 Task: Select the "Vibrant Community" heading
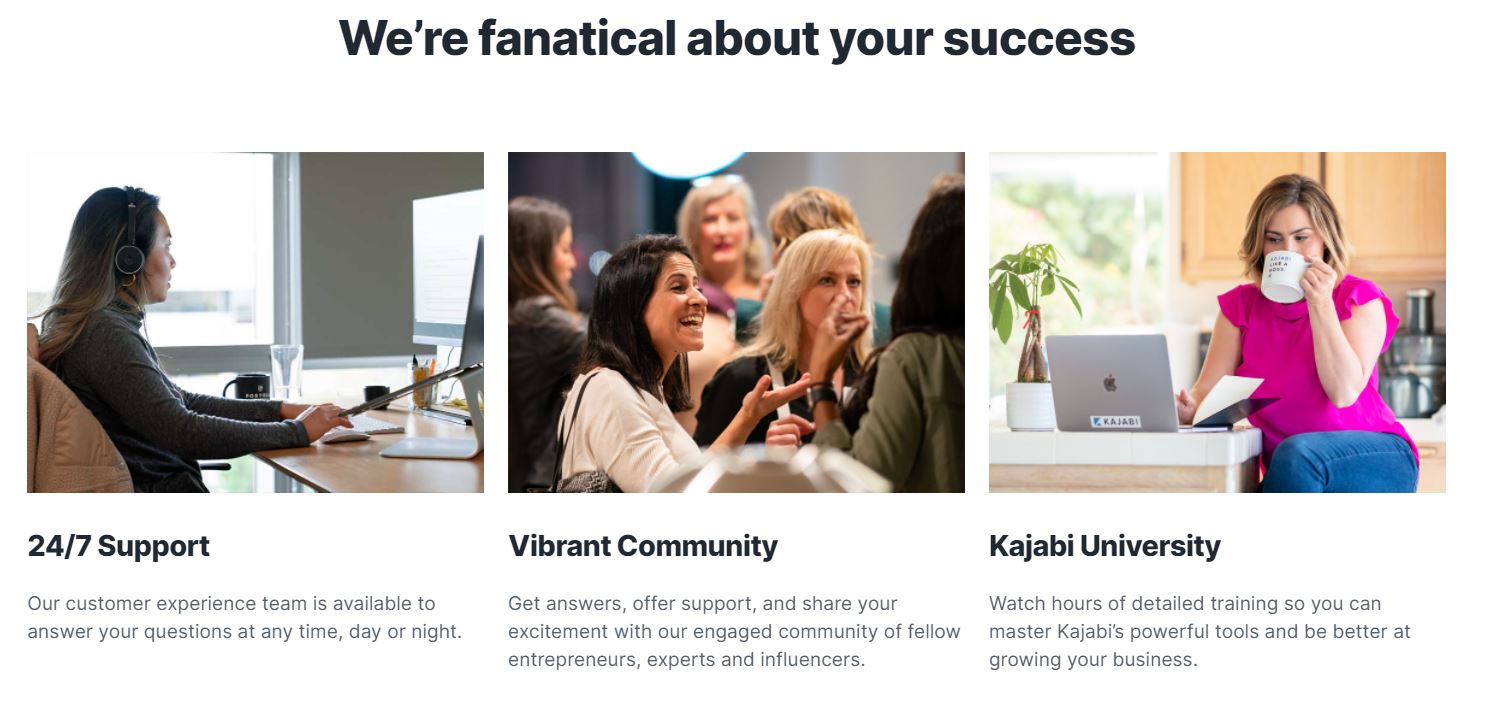tap(643, 546)
